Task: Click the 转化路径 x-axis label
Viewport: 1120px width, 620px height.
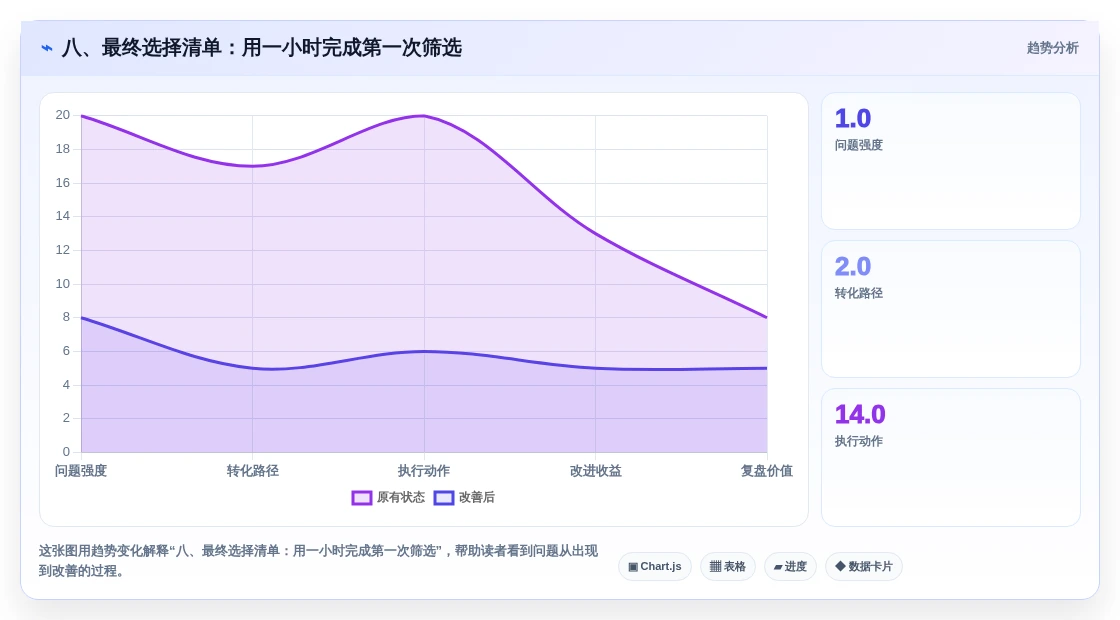Action: tap(253, 471)
